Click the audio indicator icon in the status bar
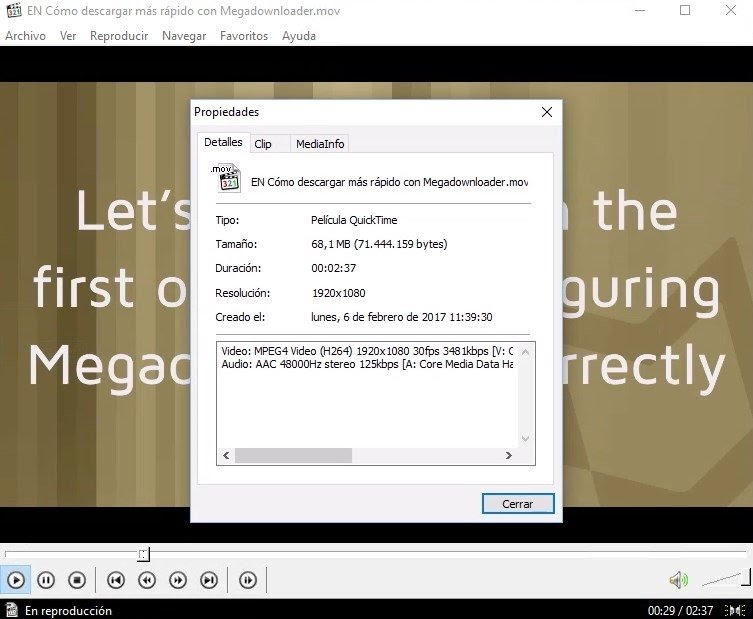 click(735, 610)
